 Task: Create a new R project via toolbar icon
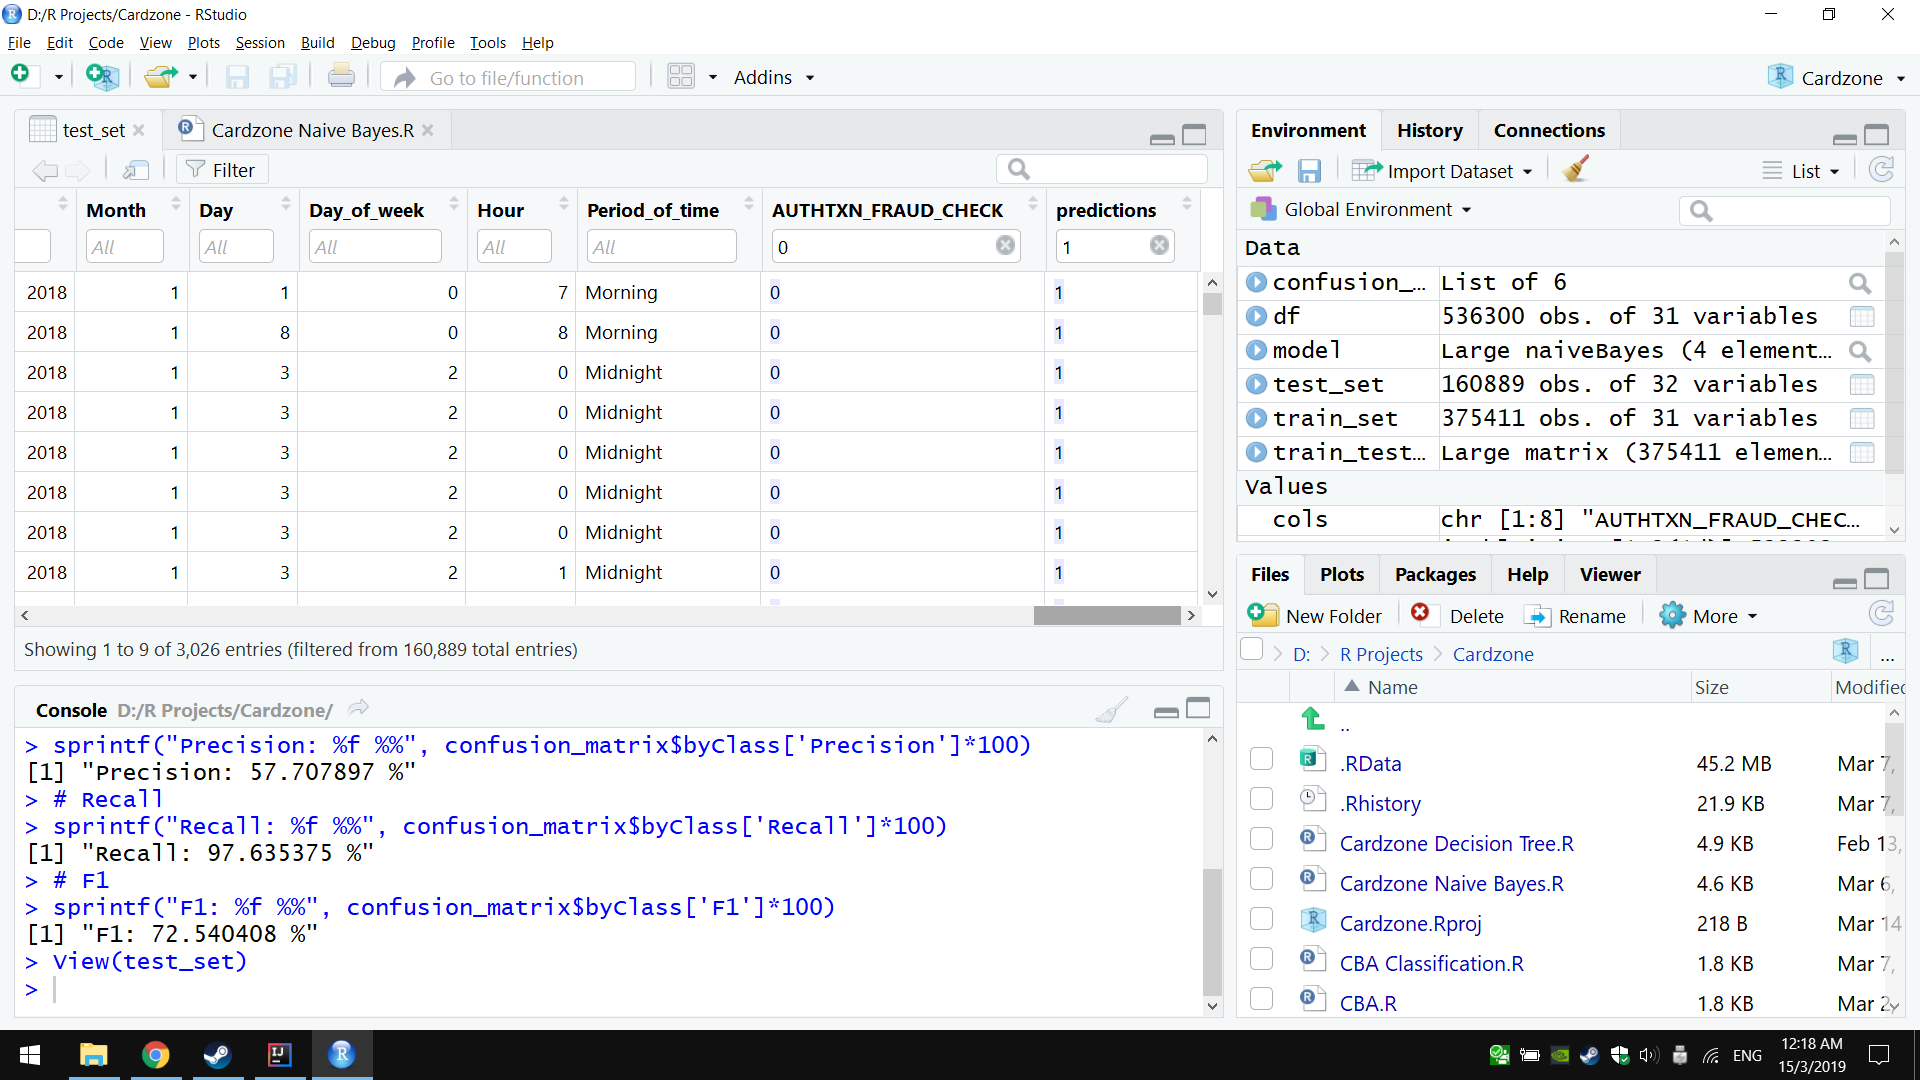point(101,76)
